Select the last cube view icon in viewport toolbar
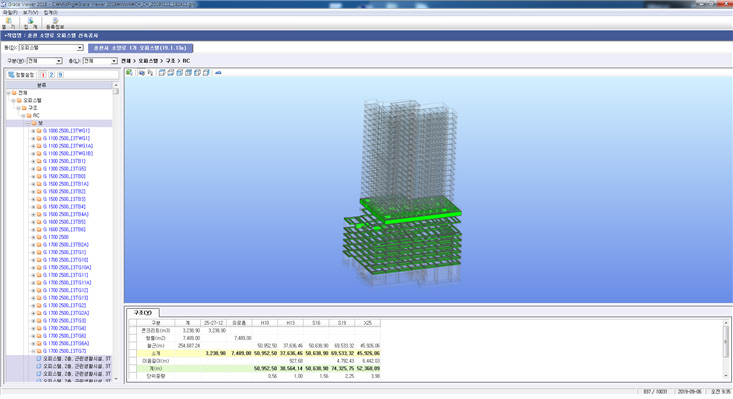The width and height of the screenshot is (733, 399). click(206, 72)
